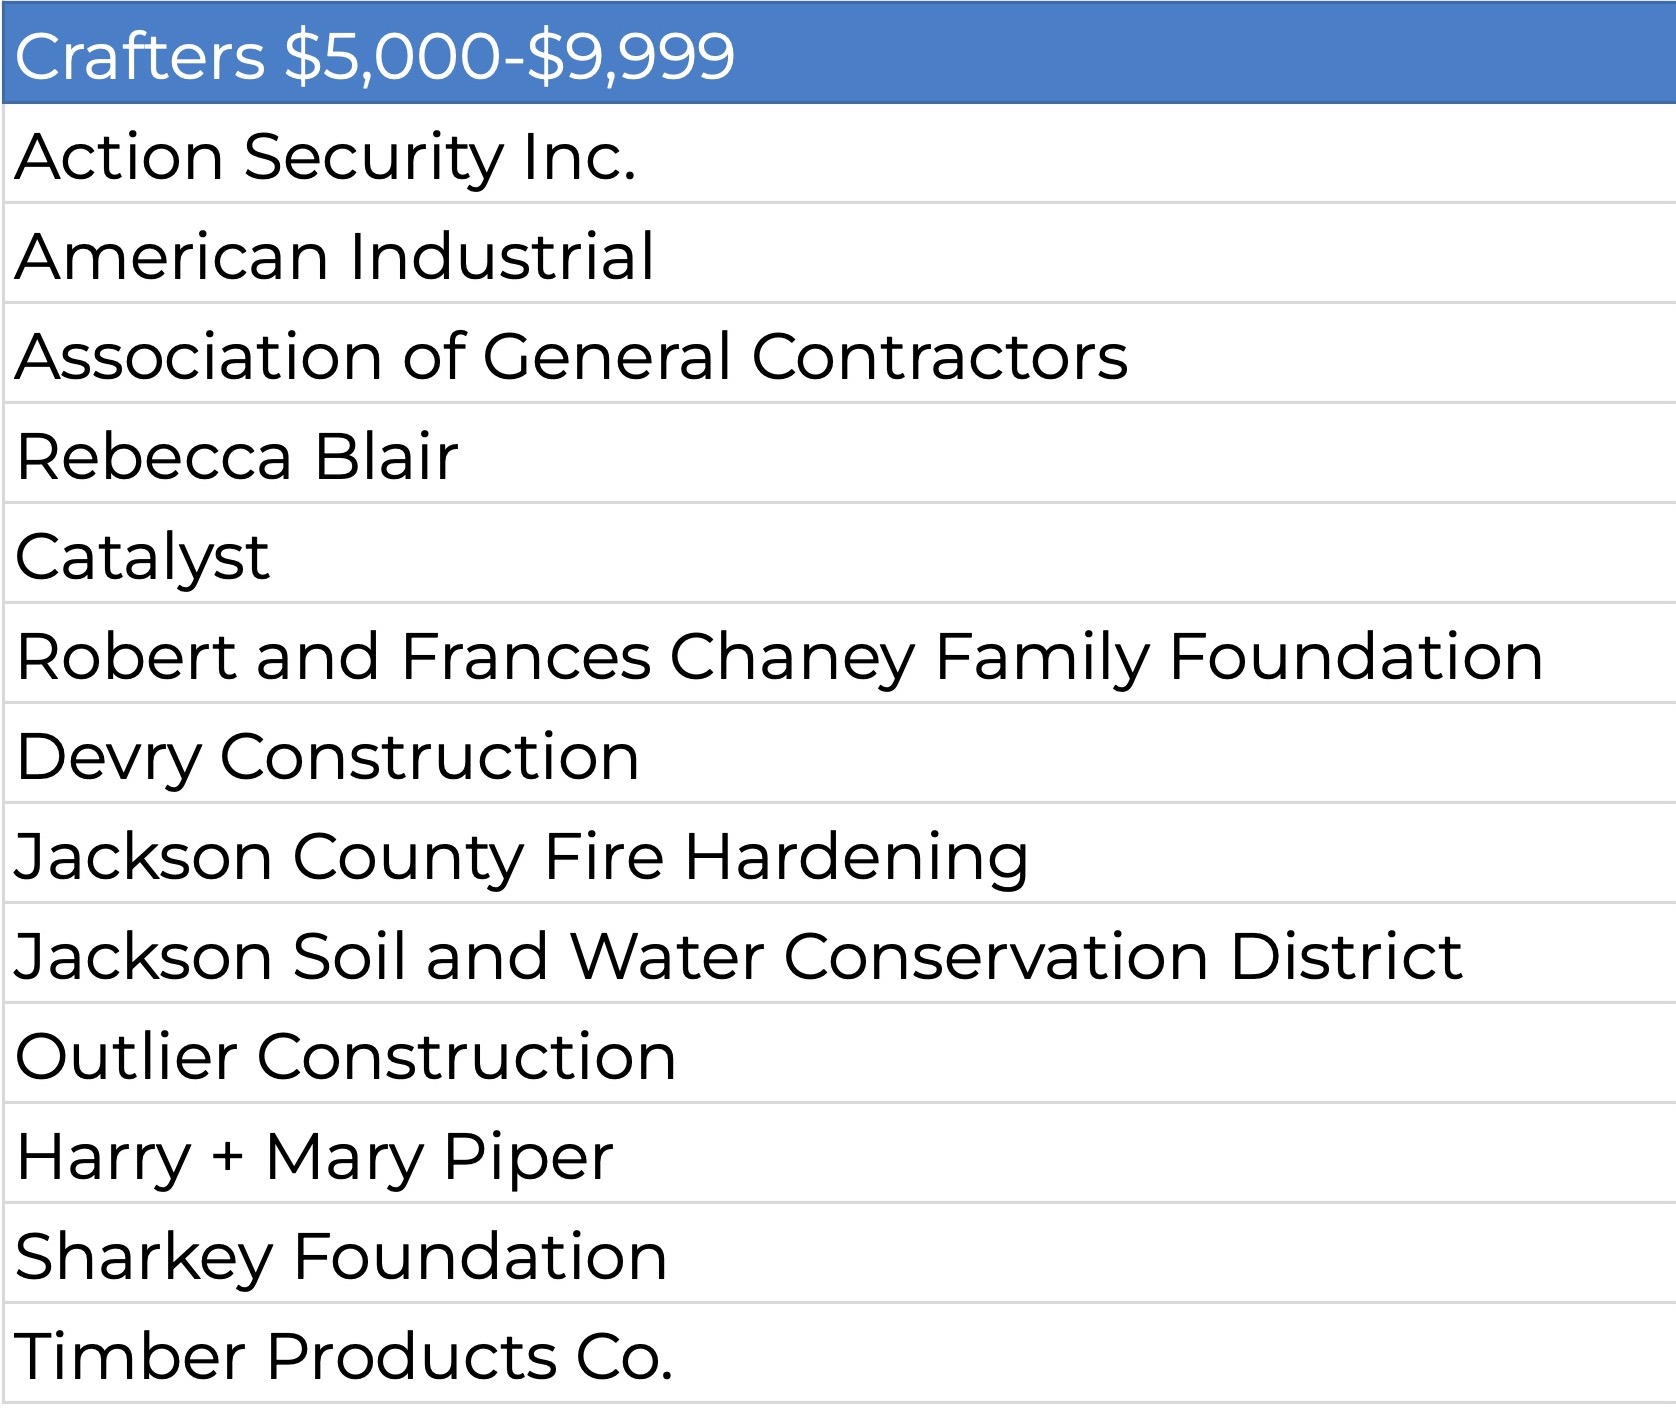Click the plus sign between Harry and Mary
This screenshot has height=1409, width=1676.
tap(228, 1158)
